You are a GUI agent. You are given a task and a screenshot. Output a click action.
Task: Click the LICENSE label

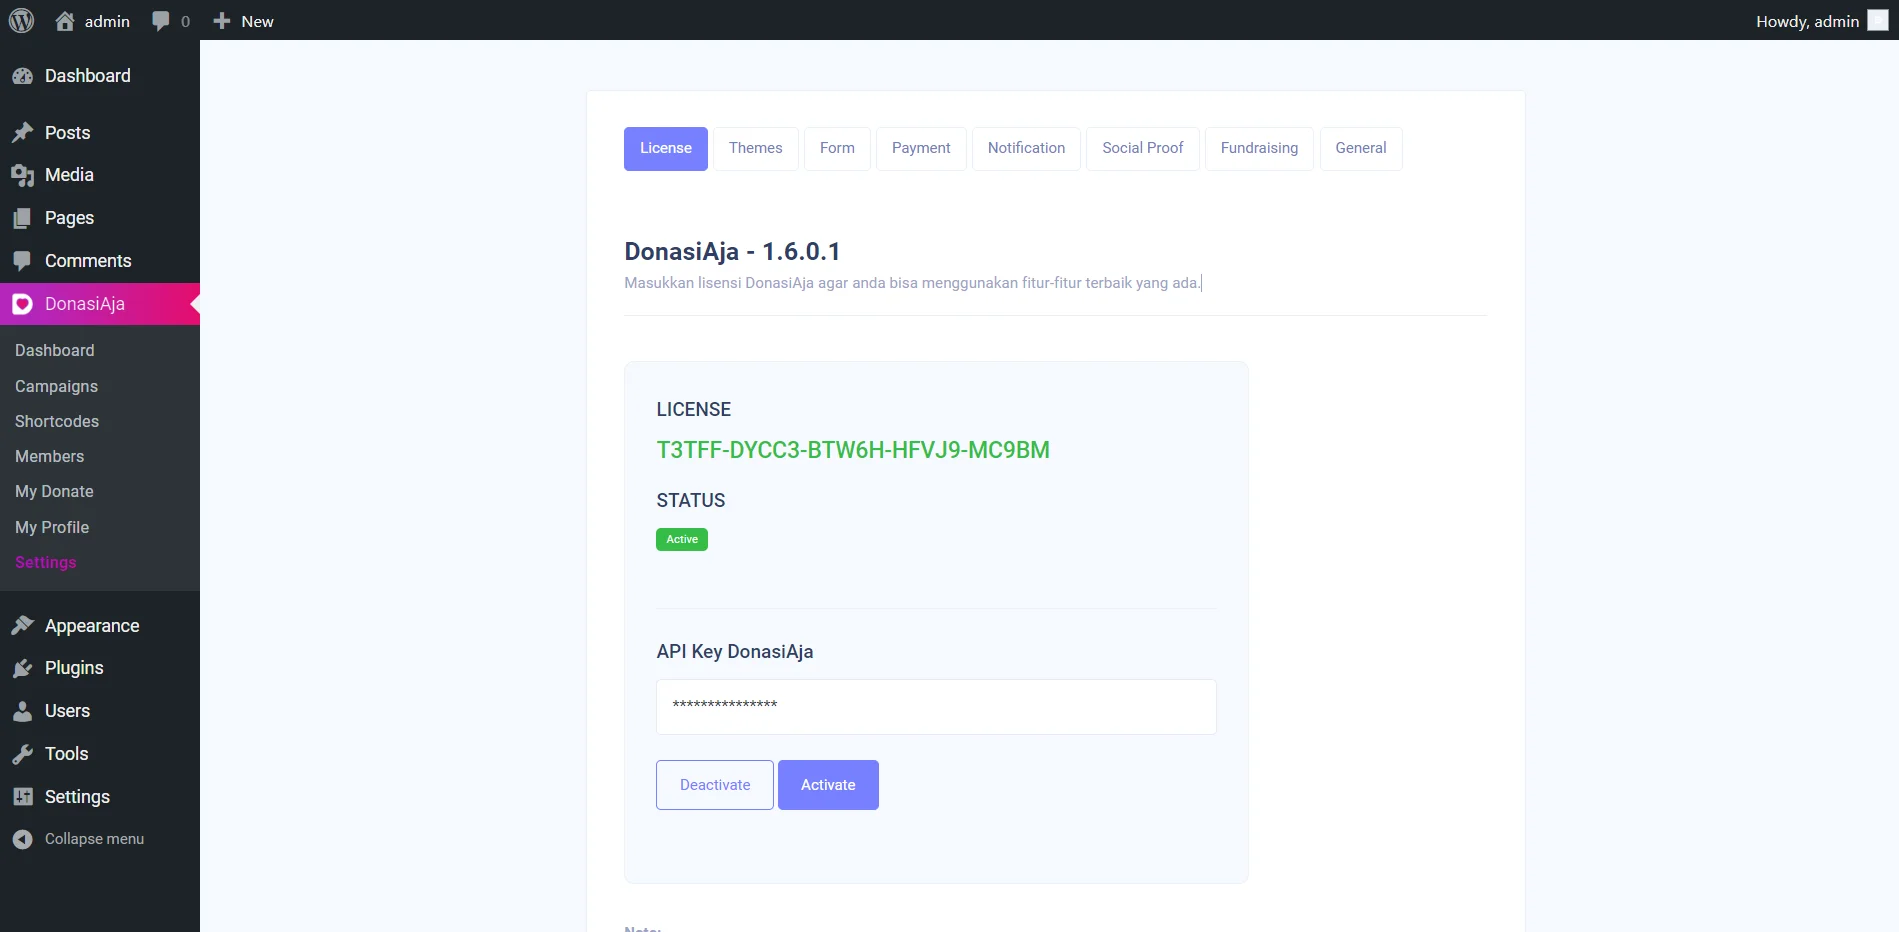pos(694,409)
